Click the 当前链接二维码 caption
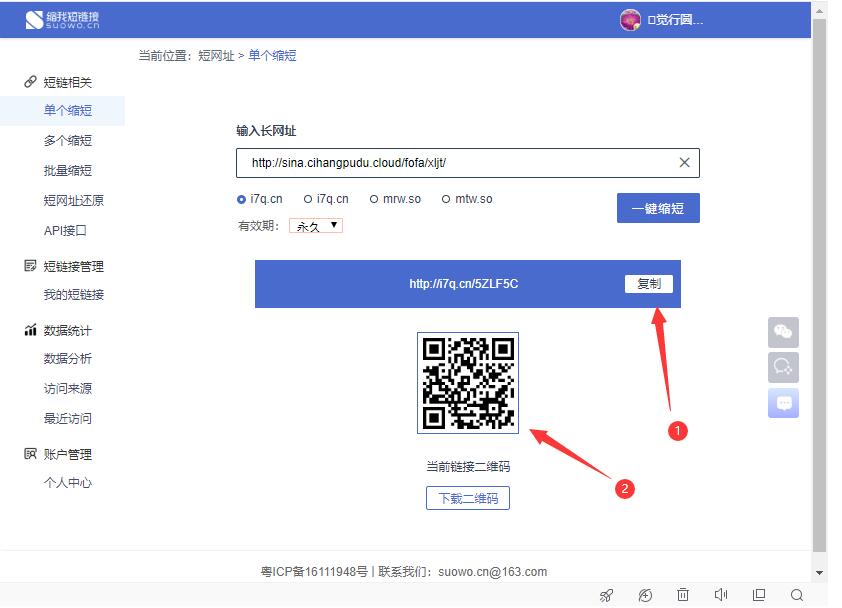 [x=468, y=467]
